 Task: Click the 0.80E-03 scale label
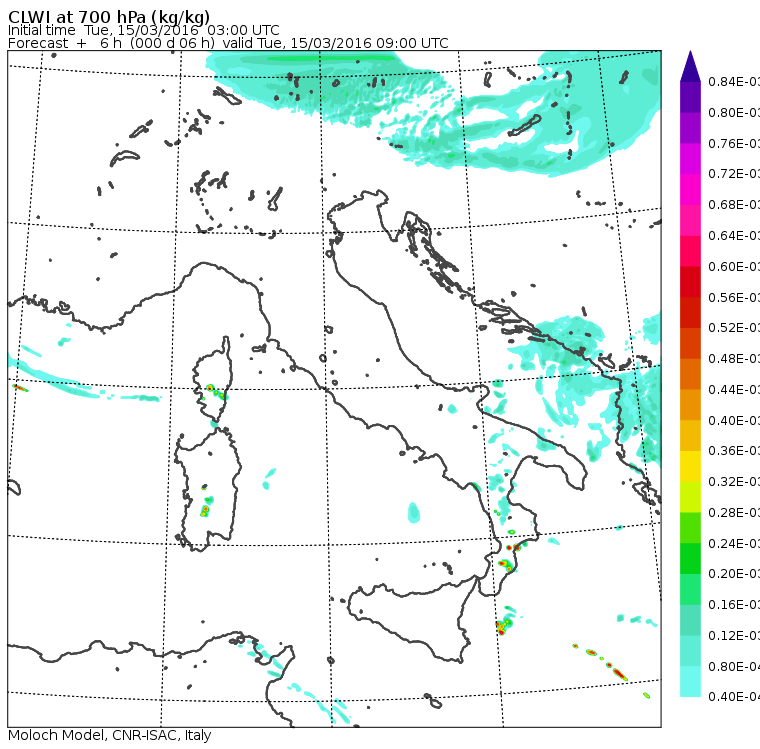734,112
